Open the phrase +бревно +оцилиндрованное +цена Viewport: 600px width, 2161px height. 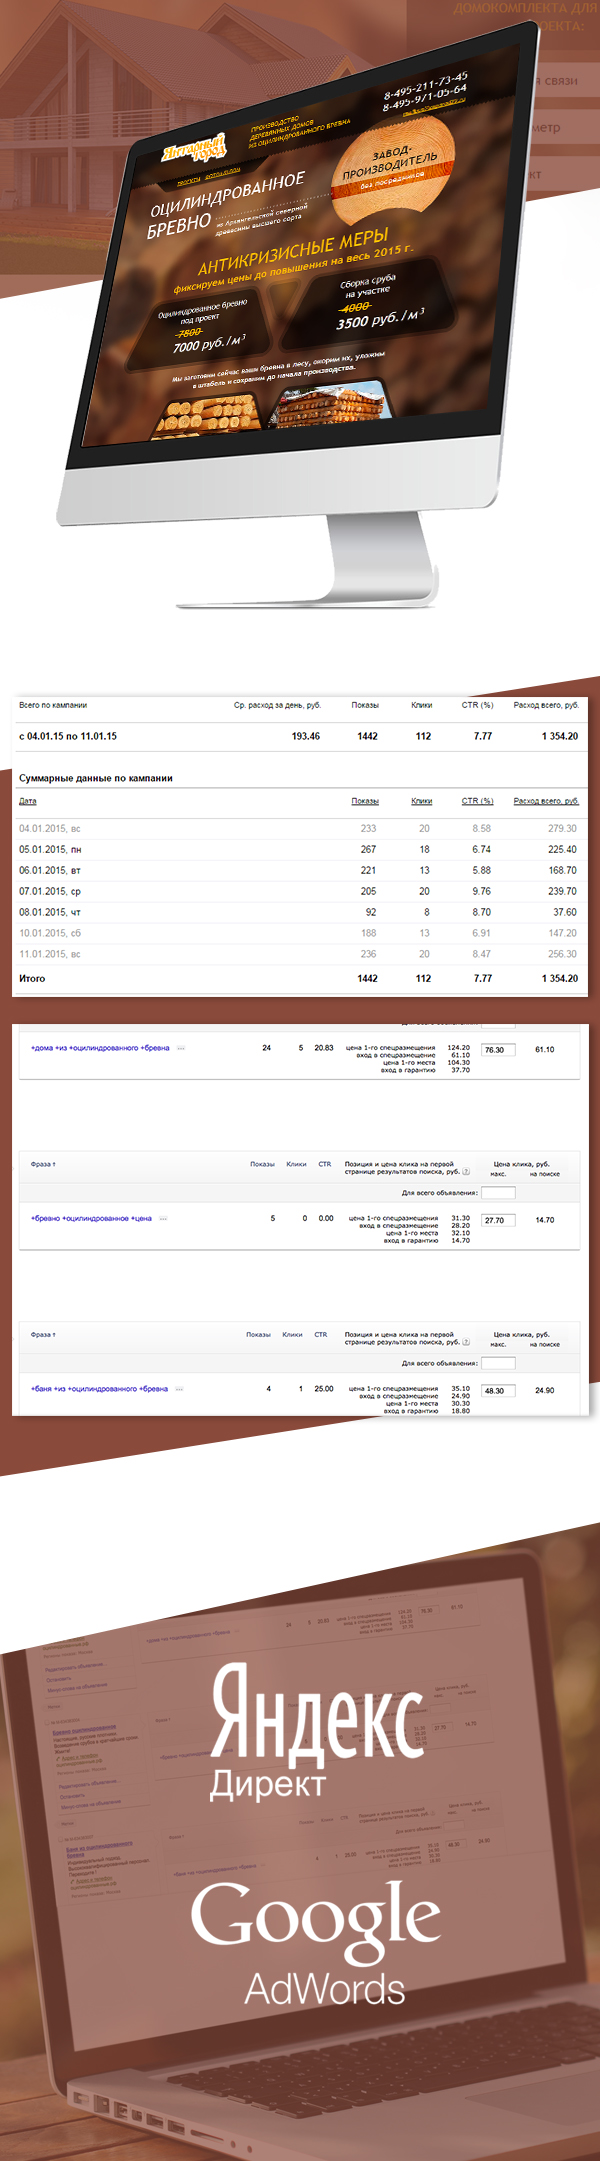91,1219
